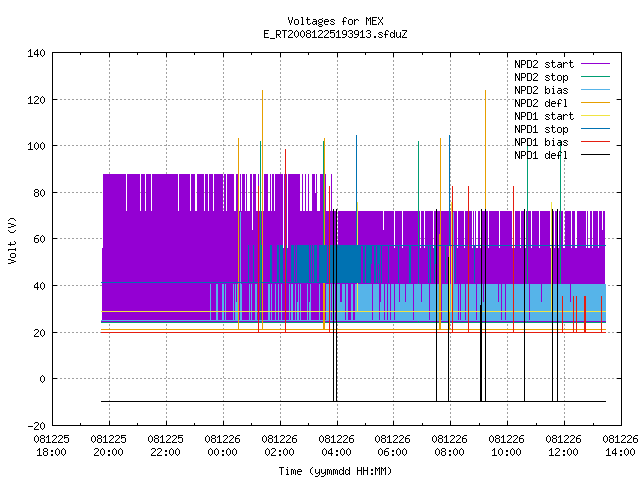The width and height of the screenshot is (640, 480).
Task: Select the "NPD2 start" legend label
Action: 544,64
